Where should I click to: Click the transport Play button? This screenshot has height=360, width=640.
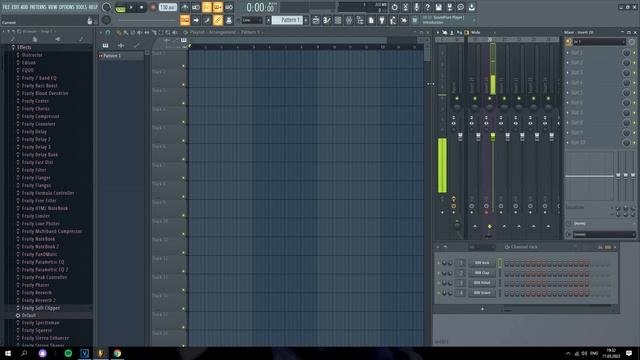pyautogui.click(x=131, y=7)
